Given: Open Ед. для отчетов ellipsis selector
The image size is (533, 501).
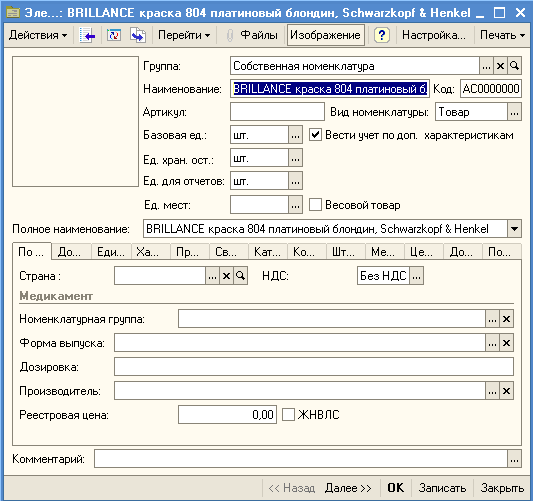Looking at the screenshot, I should pos(295,181).
